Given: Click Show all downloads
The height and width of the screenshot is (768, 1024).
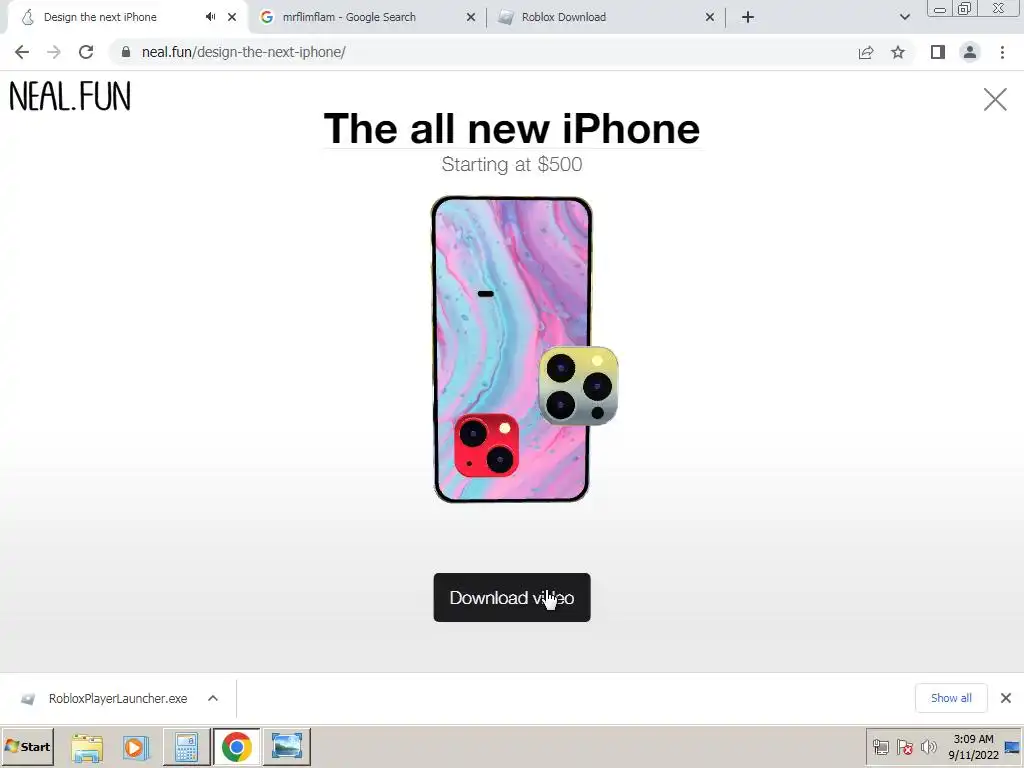Looking at the screenshot, I should pyautogui.click(x=951, y=698).
